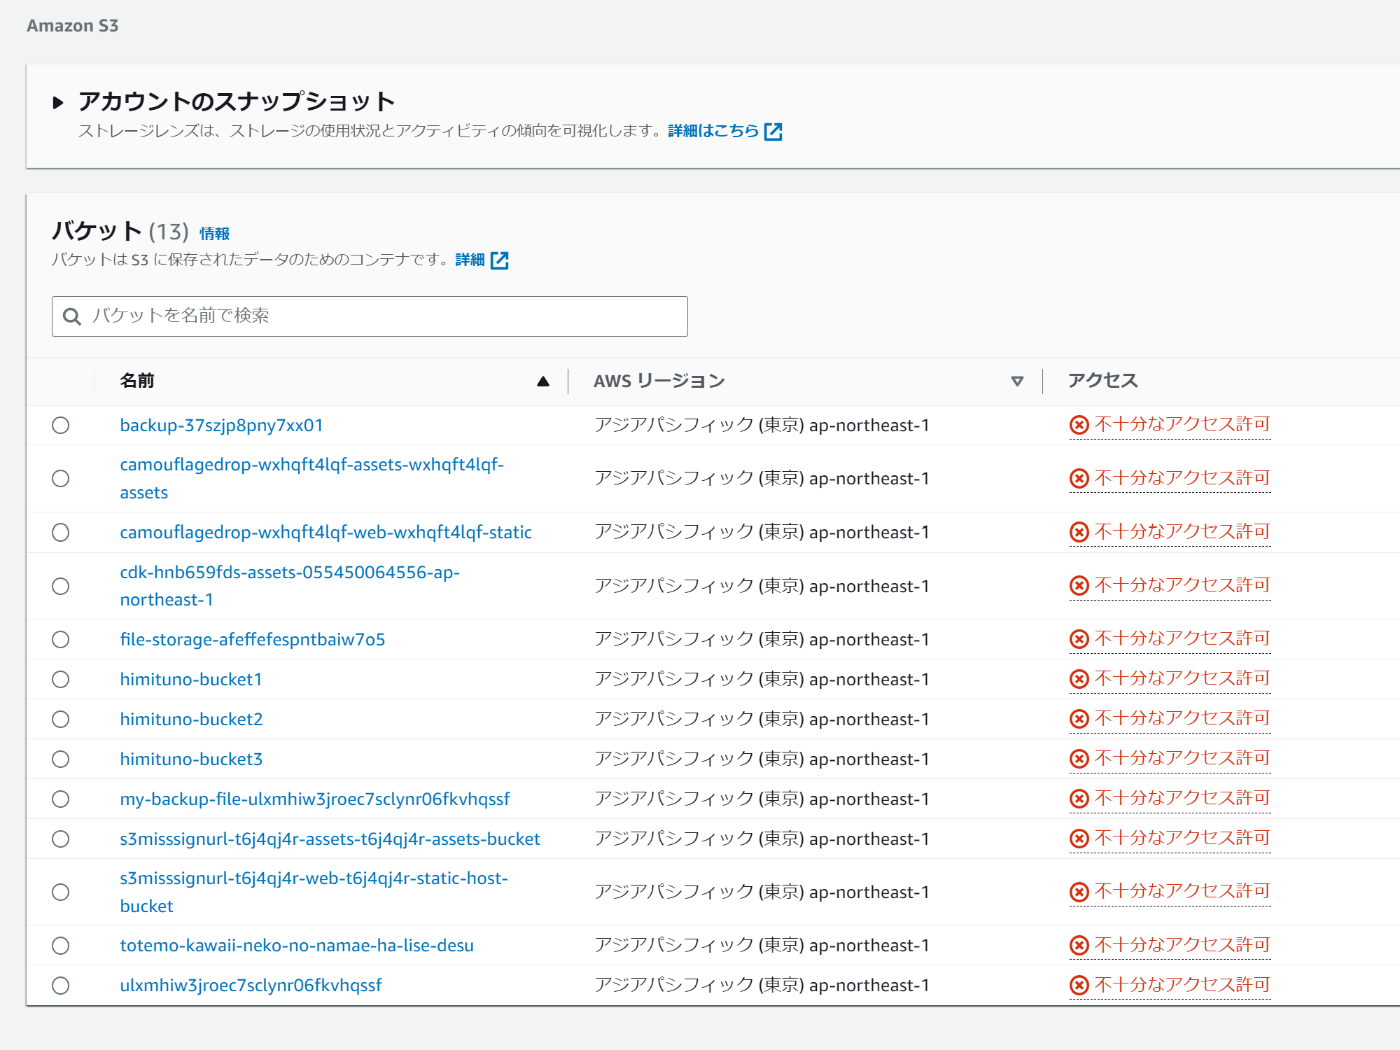Click error icon in s3misssignurl static-host-bucket row

[1079, 892]
